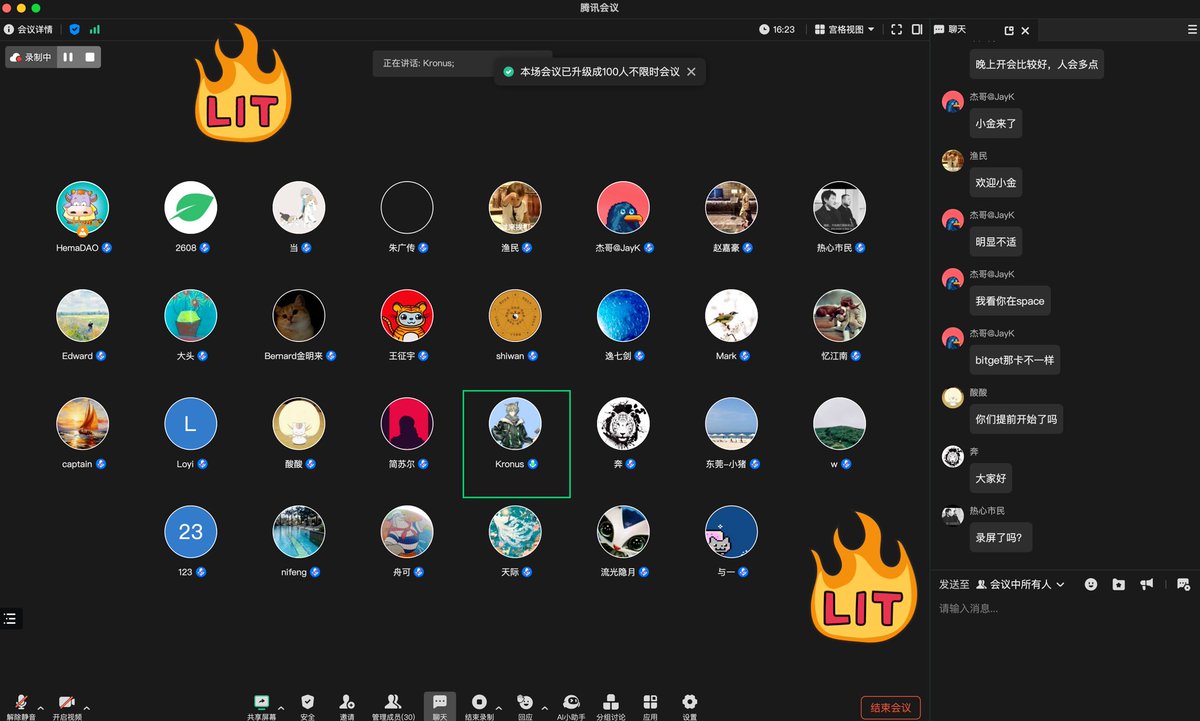Screen dimensions: 1200x721
Task: Toggle side panel layout icon
Action: click(x=917, y=30)
